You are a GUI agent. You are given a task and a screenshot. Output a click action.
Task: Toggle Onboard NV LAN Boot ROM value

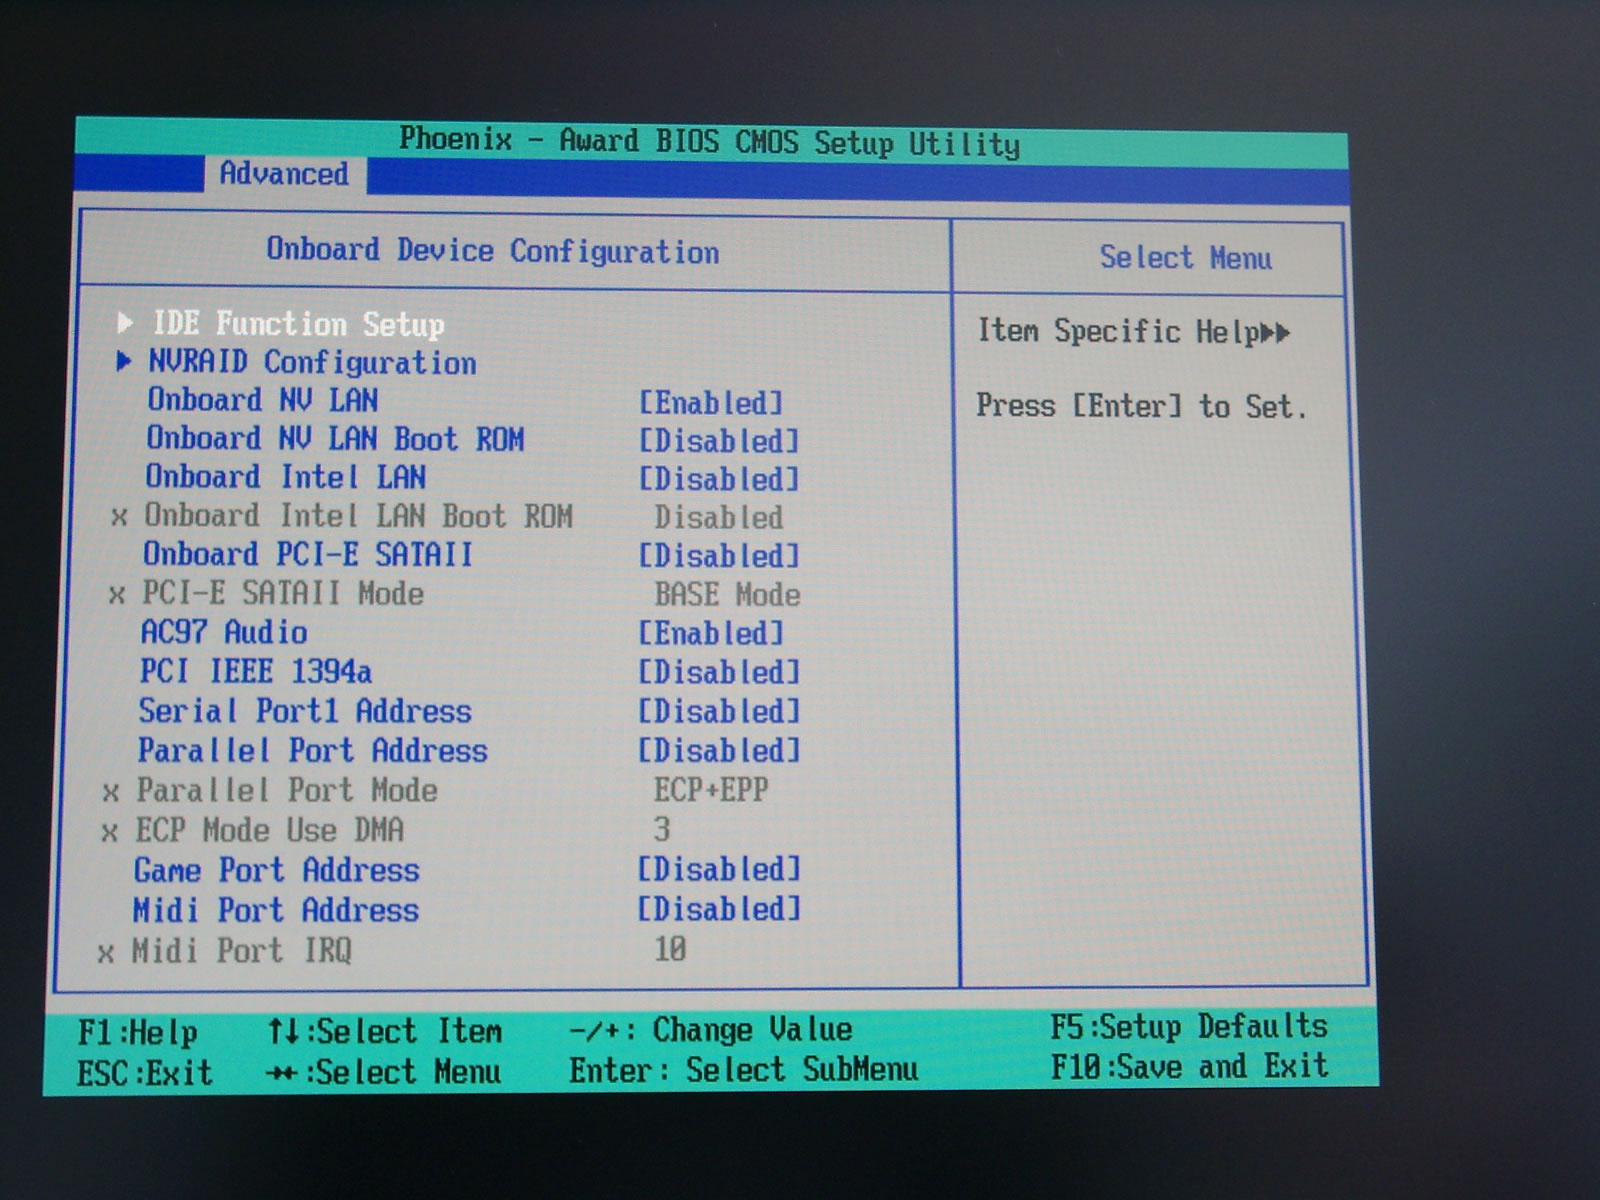(x=719, y=441)
